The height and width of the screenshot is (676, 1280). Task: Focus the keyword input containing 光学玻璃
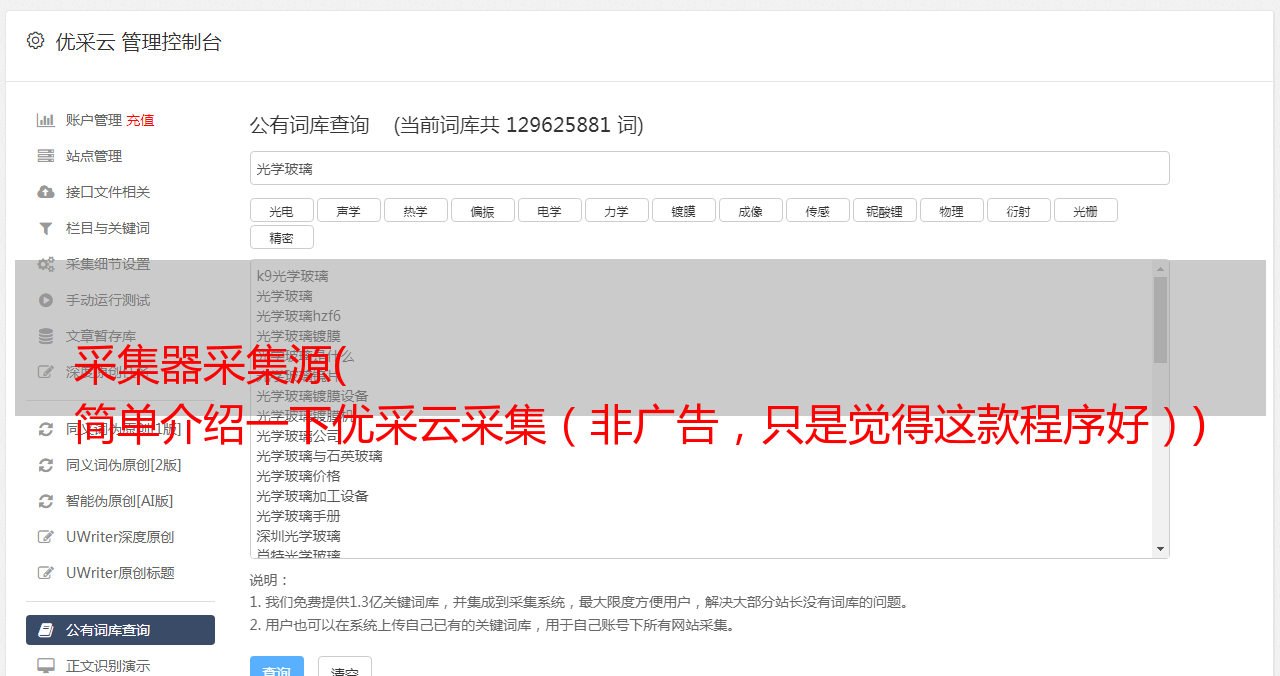coord(709,168)
